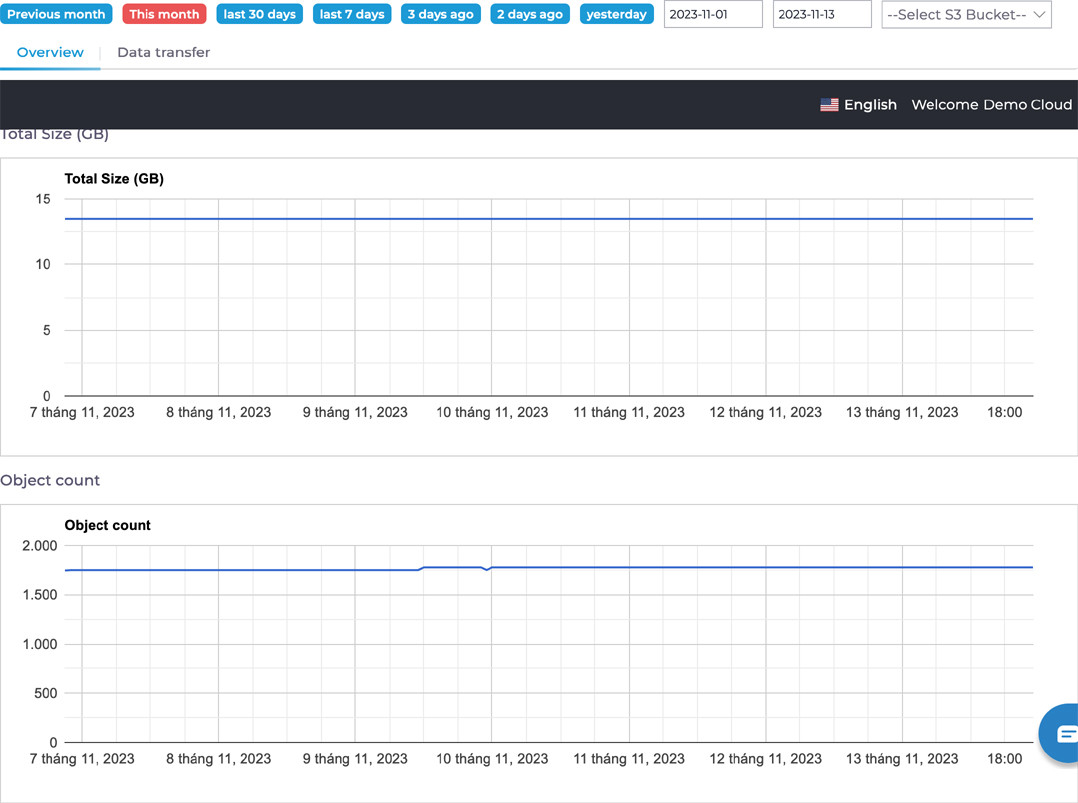The height and width of the screenshot is (803, 1078).
Task: Click the bold Object count chart title
Action: pyautogui.click(x=107, y=525)
